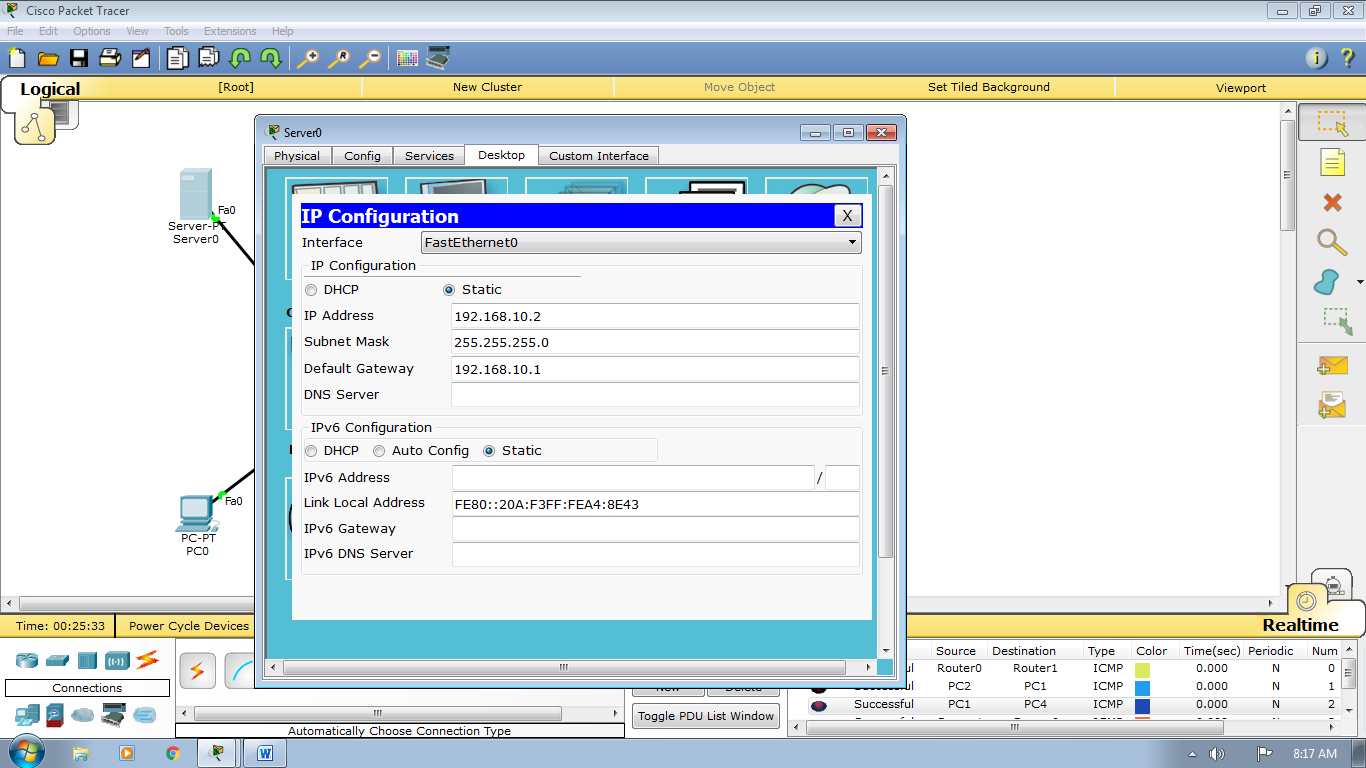
Task: Pick the automatic connection lightning icon
Action: (197, 671)
